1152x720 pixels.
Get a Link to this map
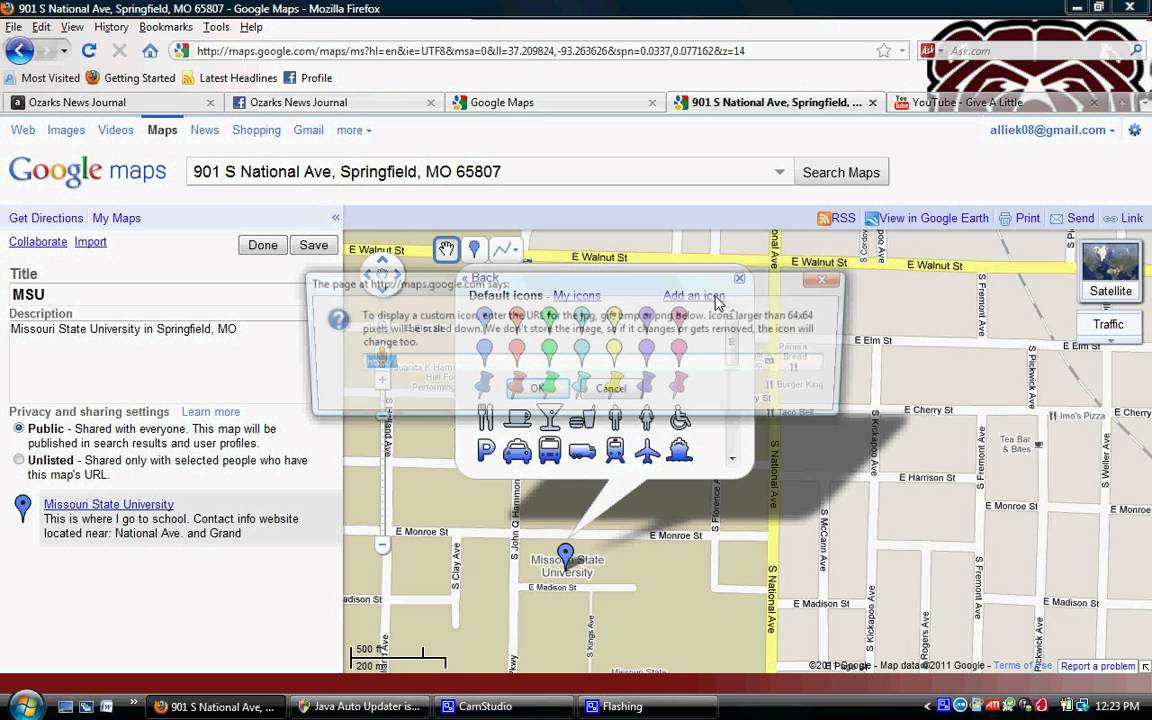click(x=1123, y=218)
